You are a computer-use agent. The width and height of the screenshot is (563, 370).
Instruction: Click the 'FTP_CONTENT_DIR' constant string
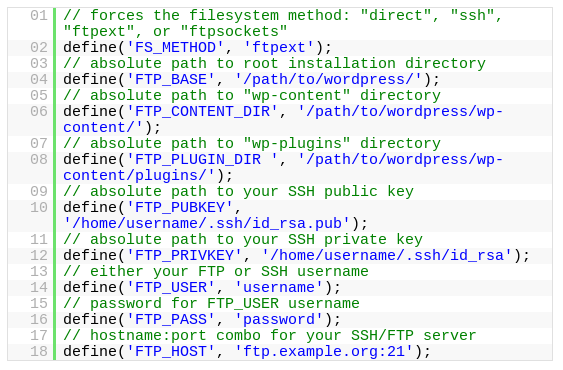coord(203,112)
